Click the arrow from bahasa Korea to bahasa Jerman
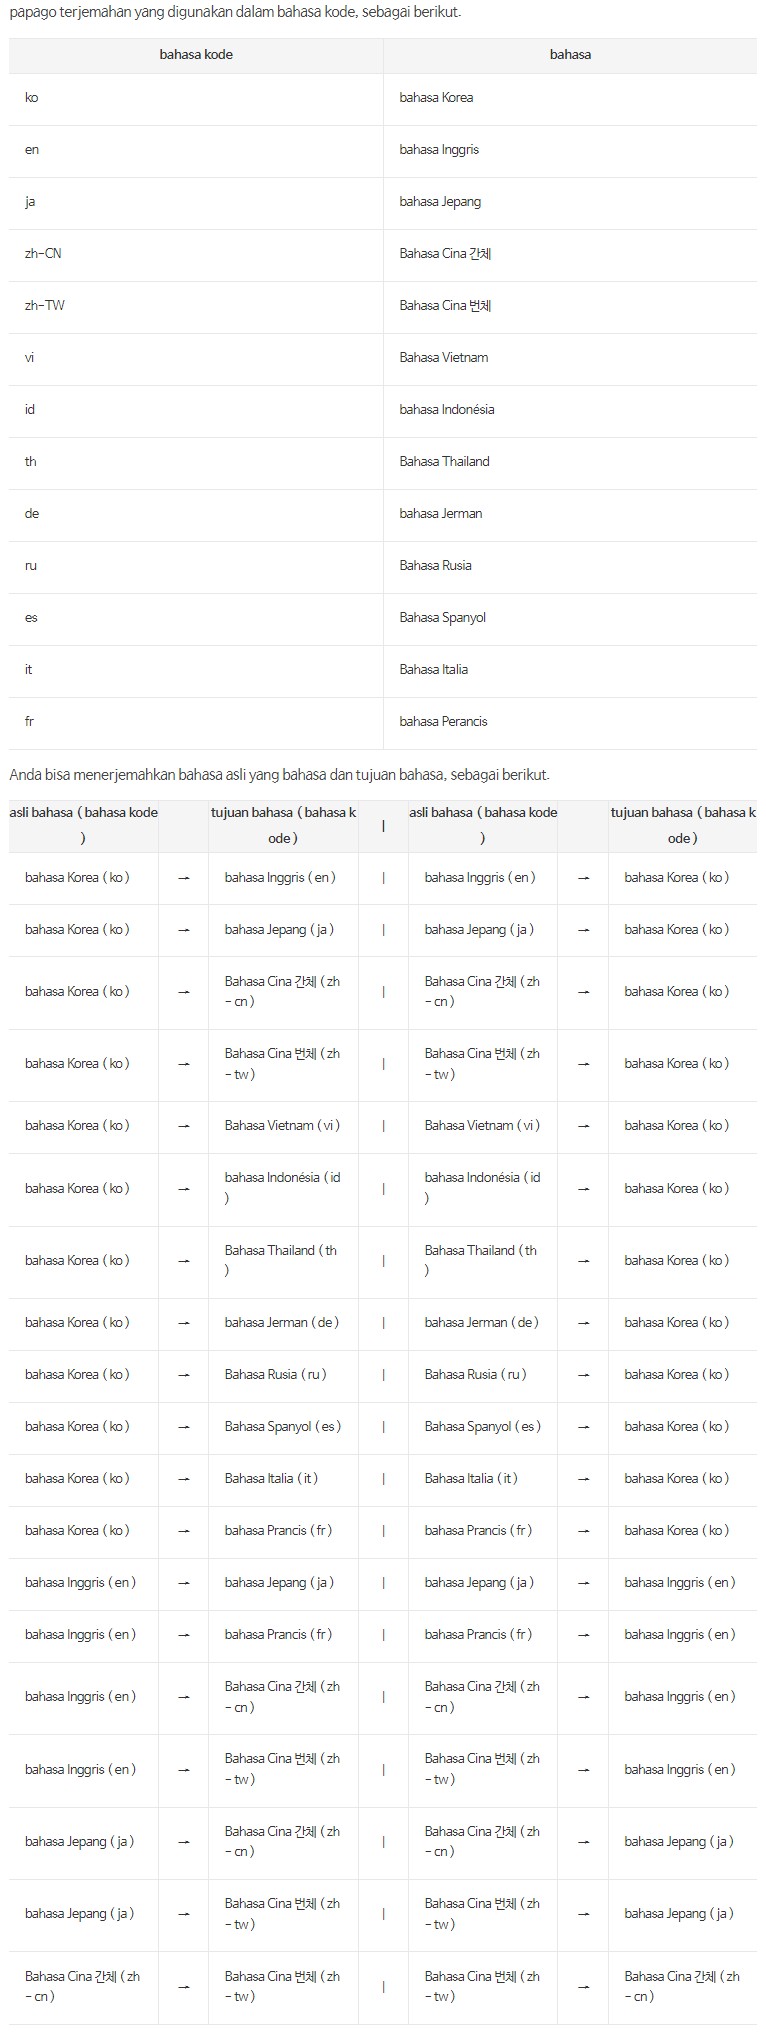This screenshot has width=766, height=2039. pyautogui.click(x=183, y=1323)
